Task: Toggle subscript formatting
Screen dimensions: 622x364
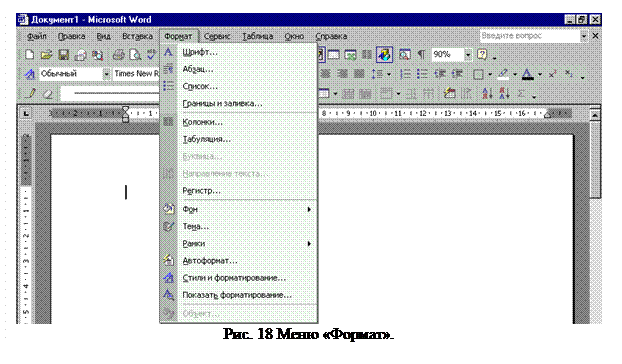Action: 569,74
